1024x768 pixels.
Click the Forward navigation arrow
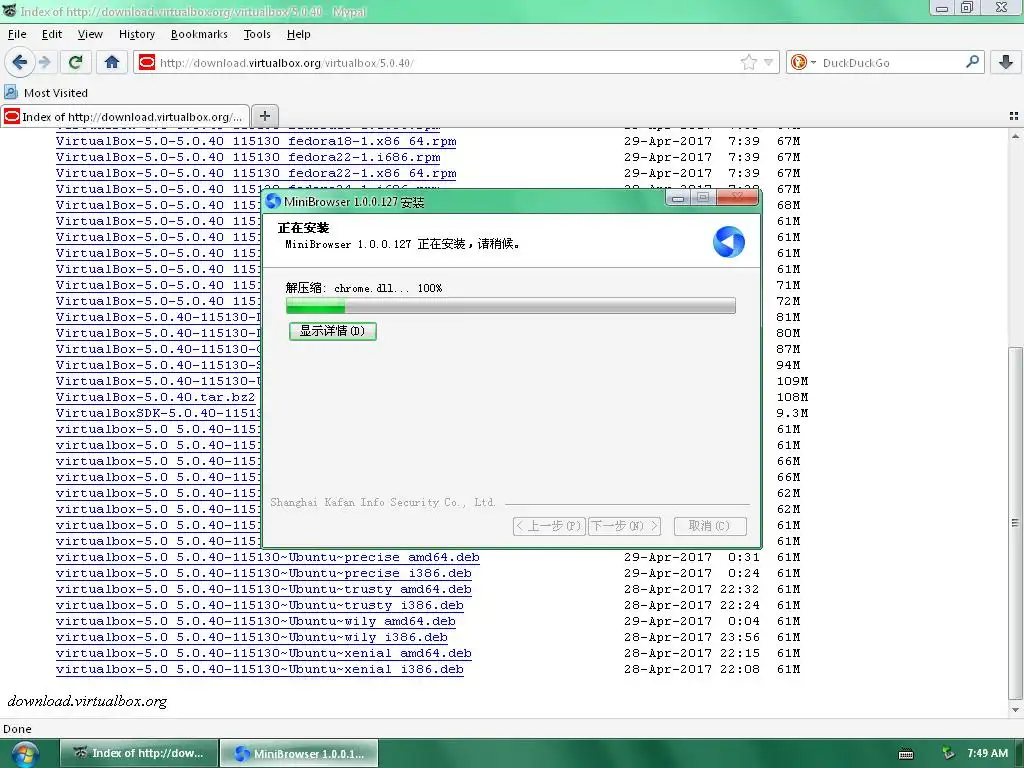point(45,62)
